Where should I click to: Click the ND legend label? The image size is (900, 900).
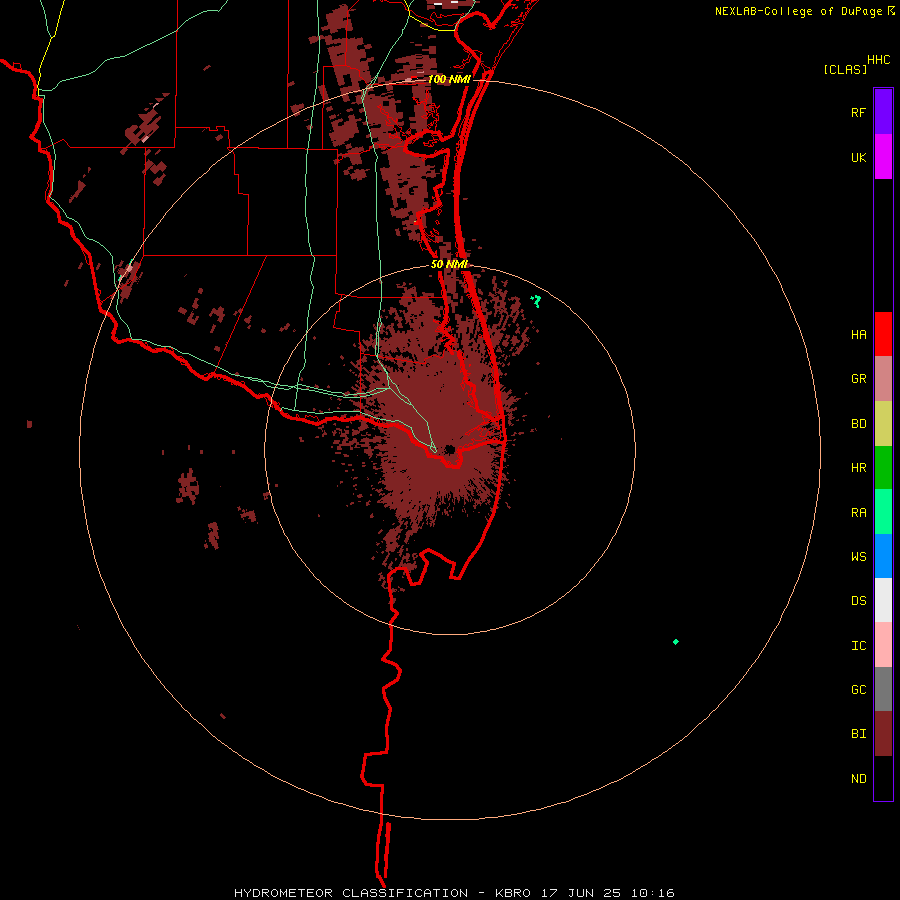pos(858,779)
